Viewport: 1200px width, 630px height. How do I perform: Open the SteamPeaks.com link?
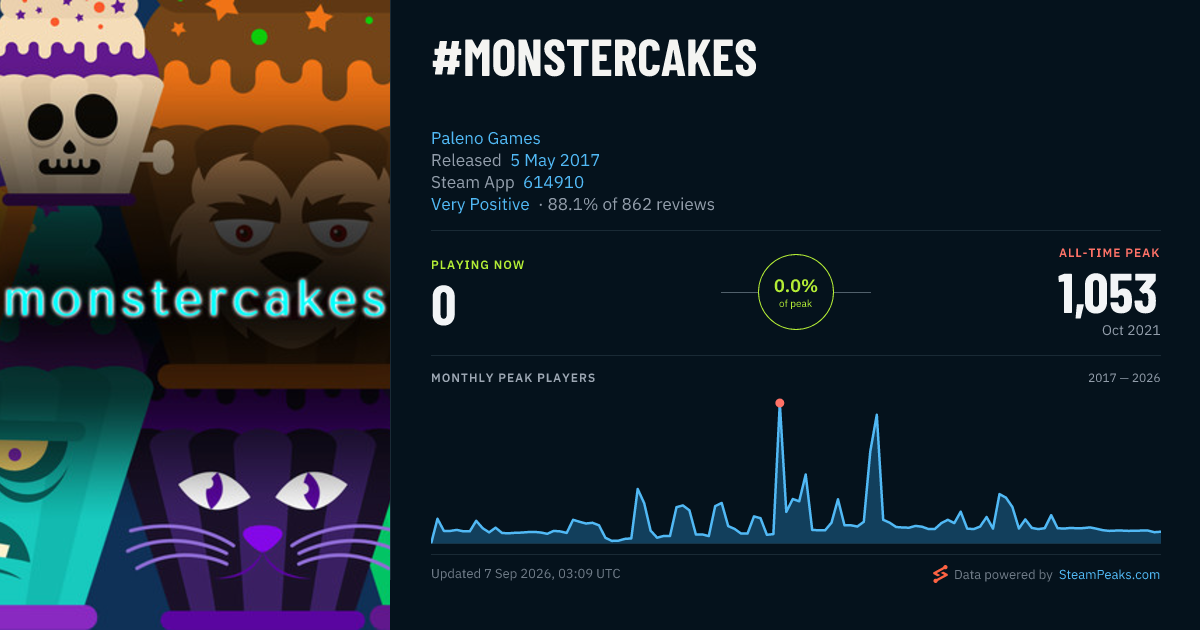coord(1109,575)
